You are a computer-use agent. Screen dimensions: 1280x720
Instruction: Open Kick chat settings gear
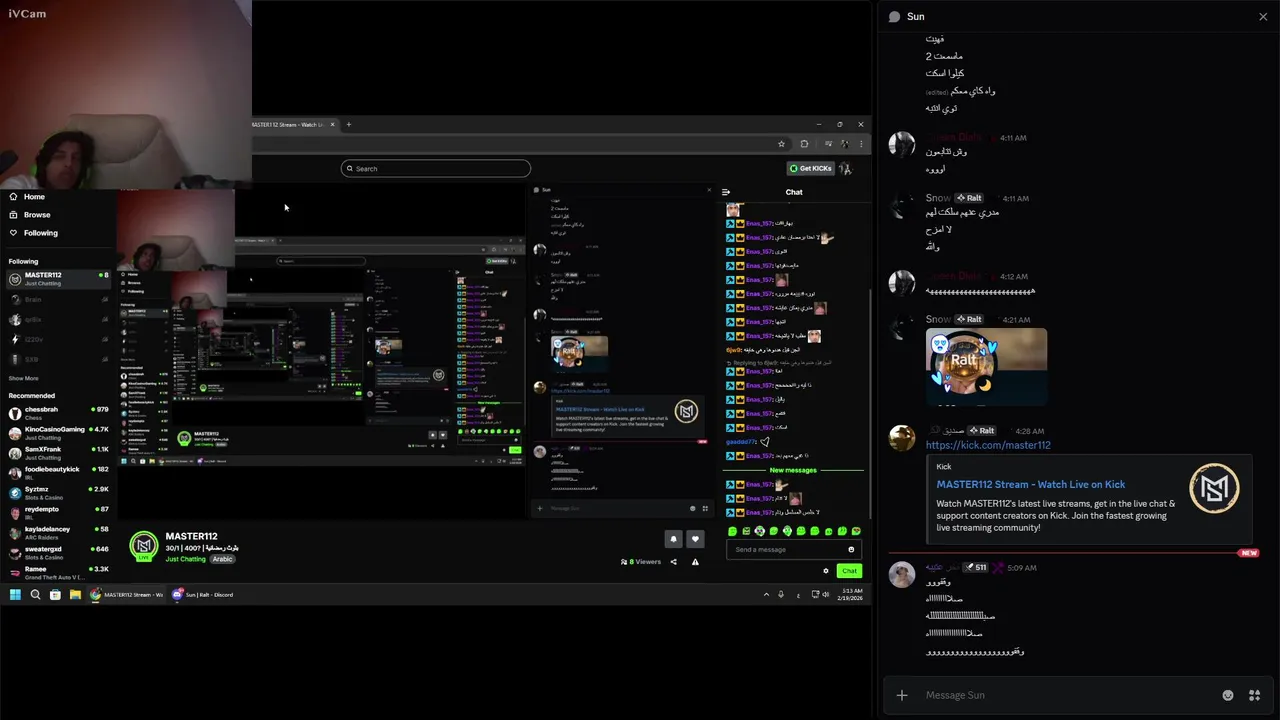click(x=826, y=571)
